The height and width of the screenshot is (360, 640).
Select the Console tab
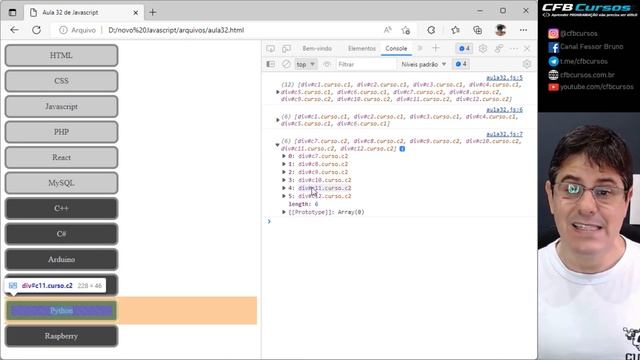(396, 48)
